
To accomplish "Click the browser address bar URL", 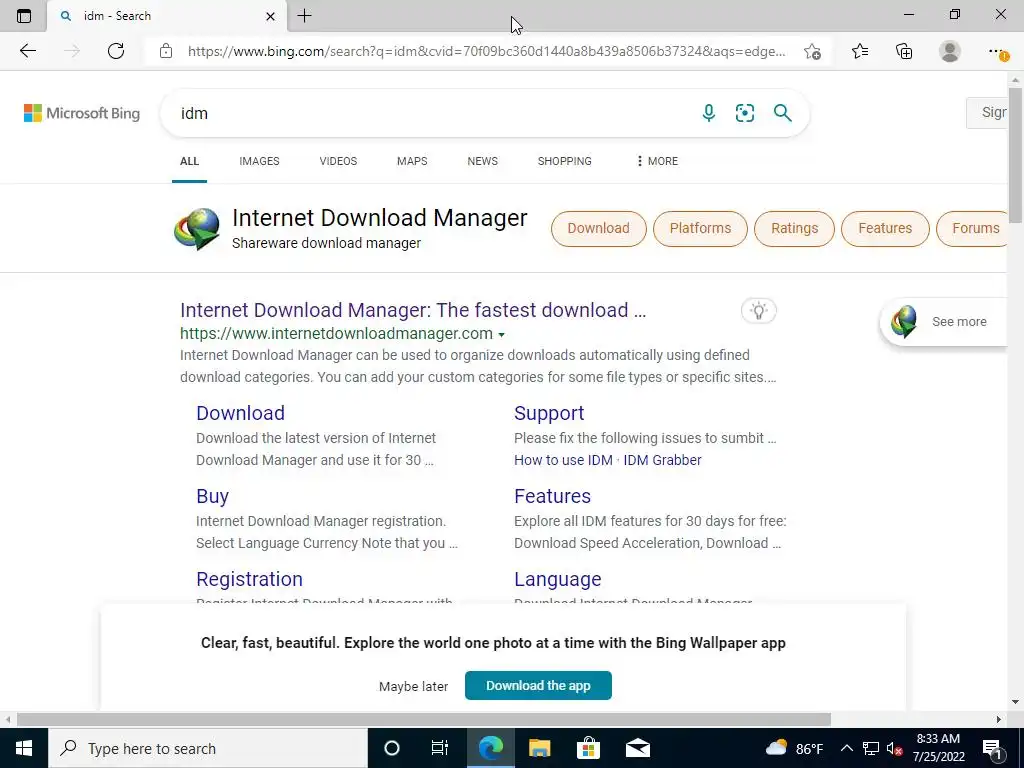I will 487,51.
